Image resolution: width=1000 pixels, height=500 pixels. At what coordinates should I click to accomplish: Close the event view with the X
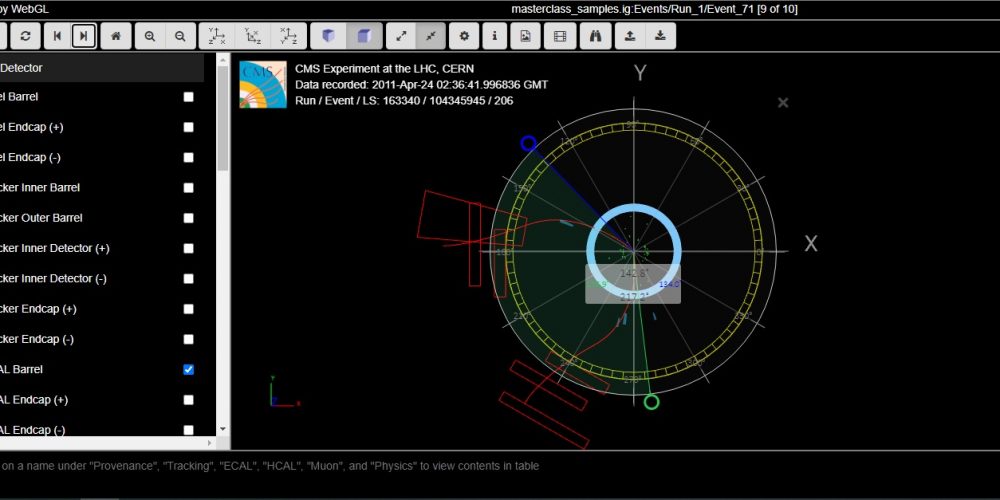pos(783,103)
